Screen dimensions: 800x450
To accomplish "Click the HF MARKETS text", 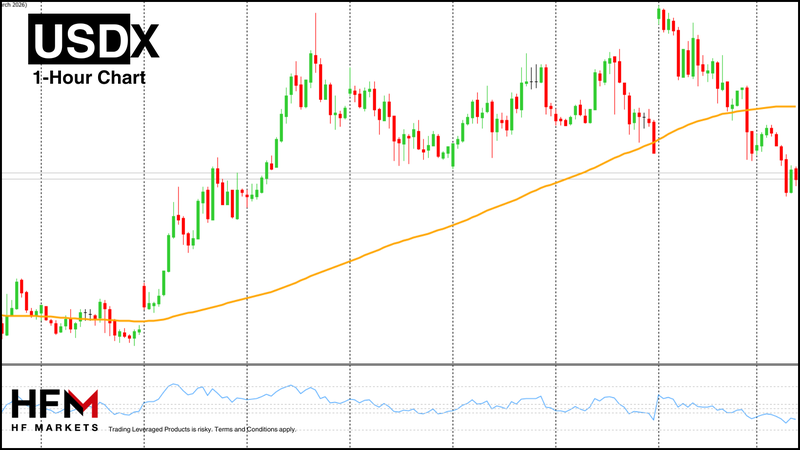I will (x=55, y=427).
